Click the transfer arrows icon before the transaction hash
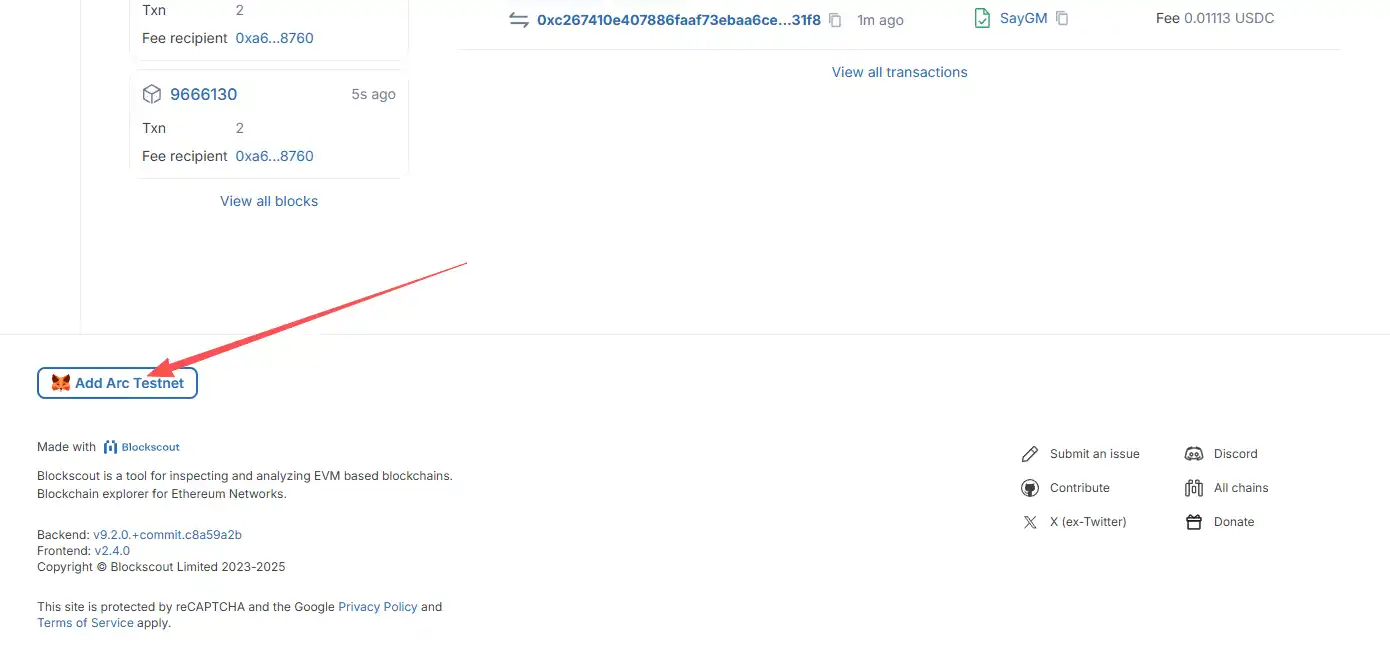Screen dimensions: 1390x646 pos(517,19)
